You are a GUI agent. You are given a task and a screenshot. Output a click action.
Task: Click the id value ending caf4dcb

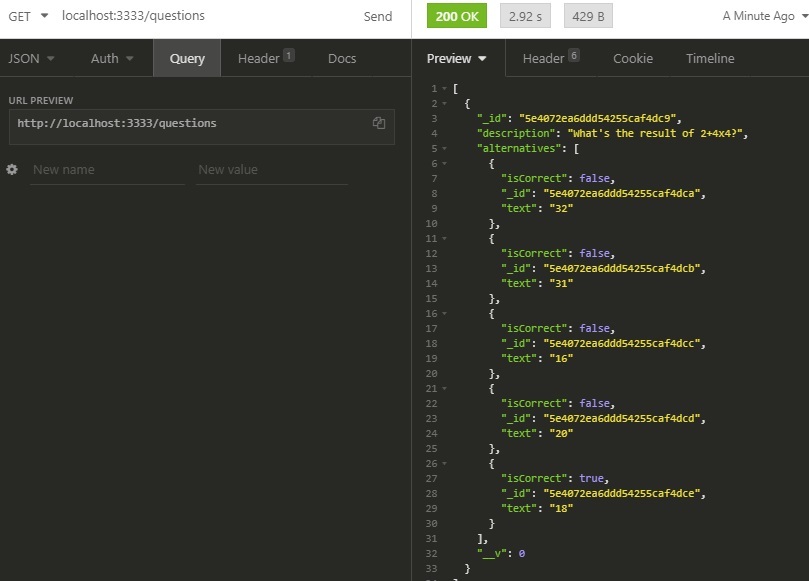(622, 268)
